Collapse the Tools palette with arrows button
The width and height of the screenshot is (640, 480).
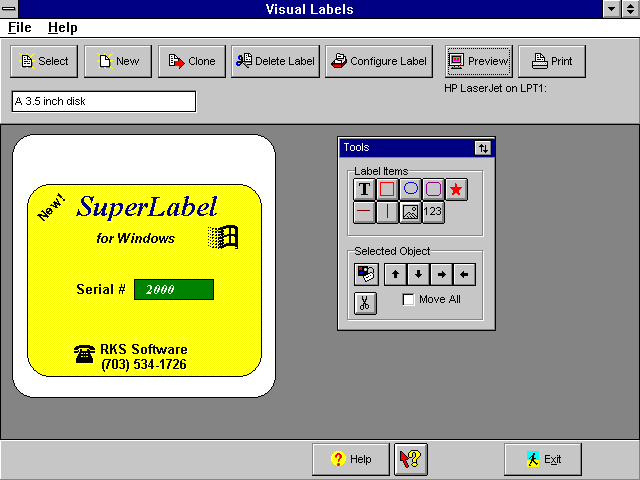(483, 148)
